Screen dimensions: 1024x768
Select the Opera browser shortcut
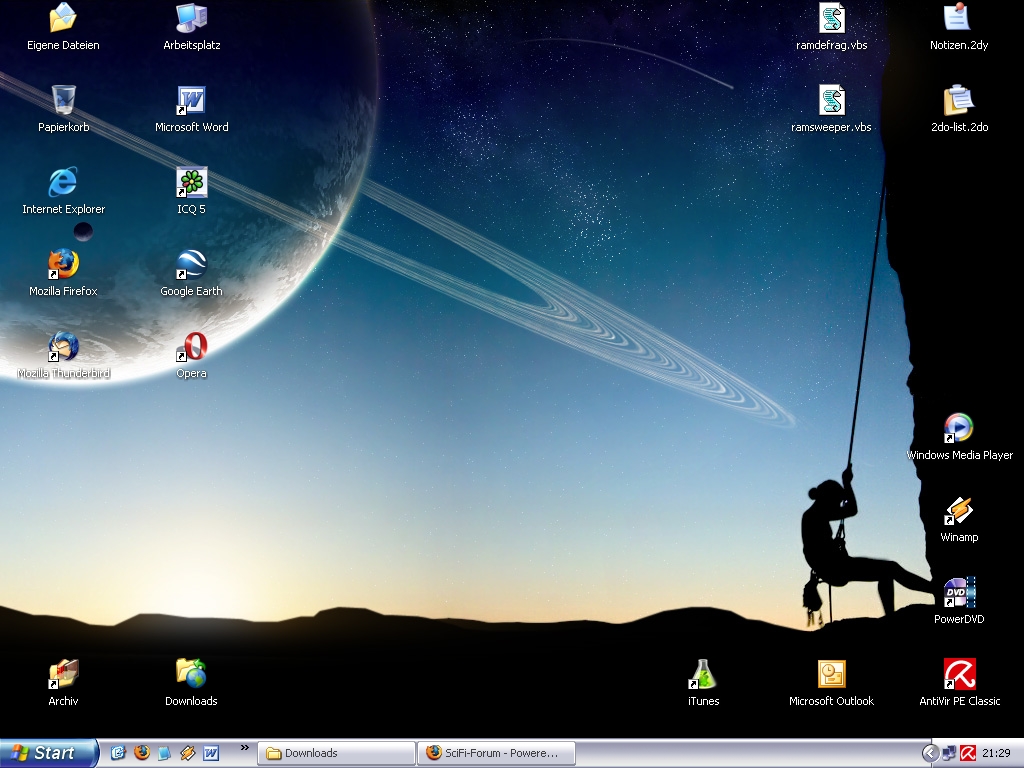pos(191,347)
